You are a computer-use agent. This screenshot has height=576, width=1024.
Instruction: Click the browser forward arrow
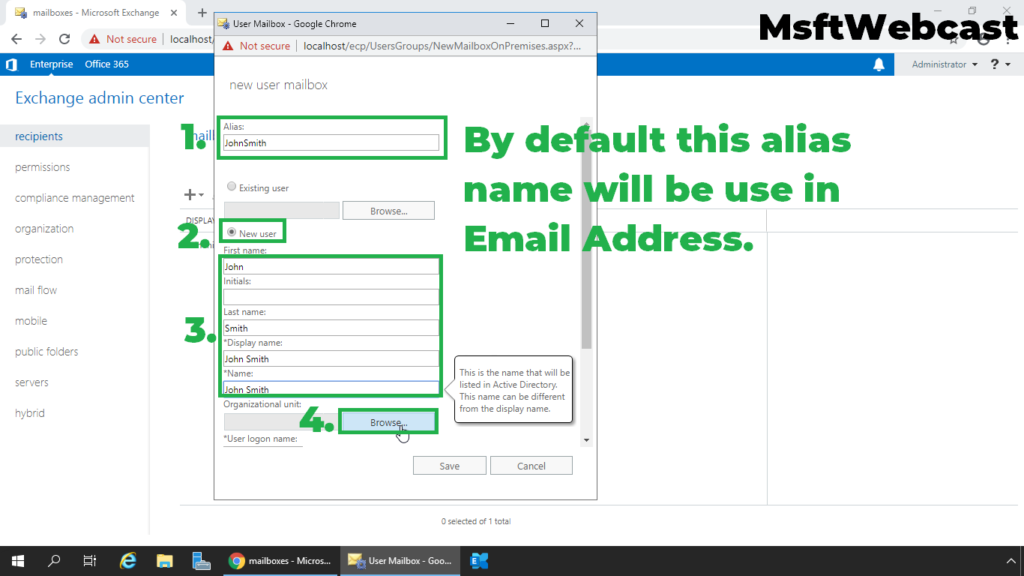click(x=40, y=39)
